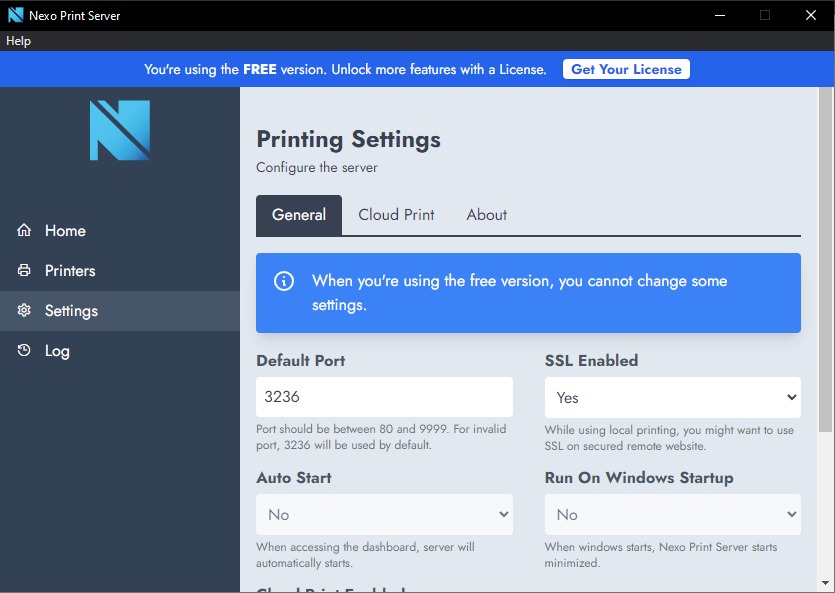Viewport: 835px width, 593px height.
Task: Close the Nexo Print Server window
Action: [811, 15]
